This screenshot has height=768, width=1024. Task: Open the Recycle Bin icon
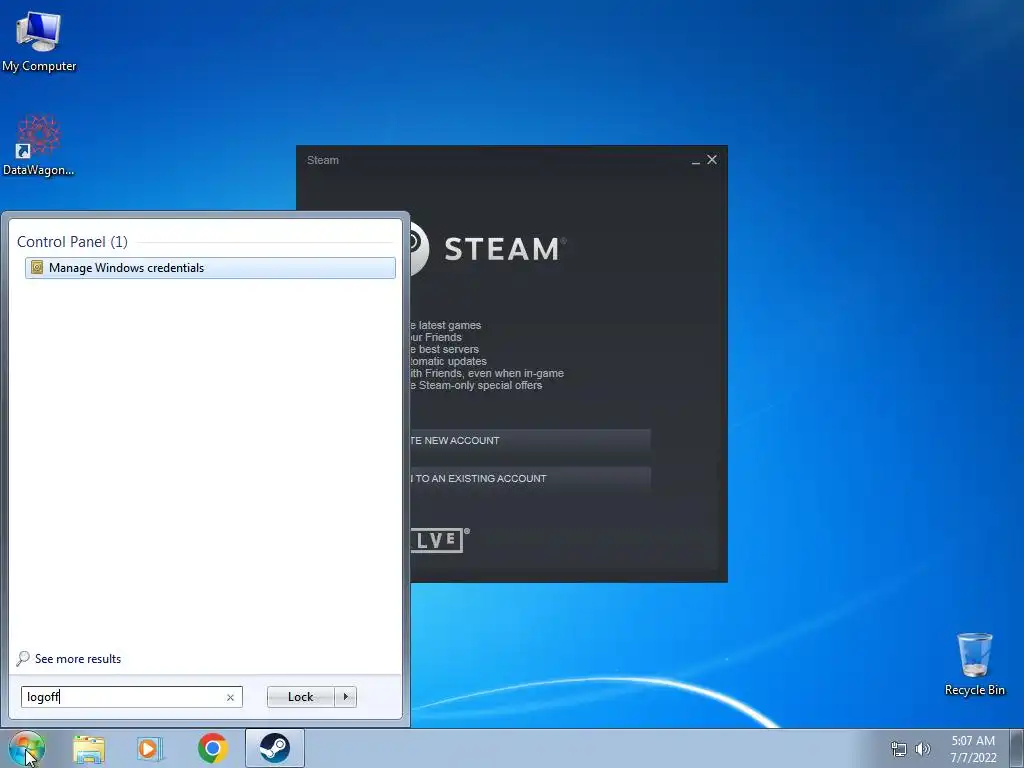974,664
